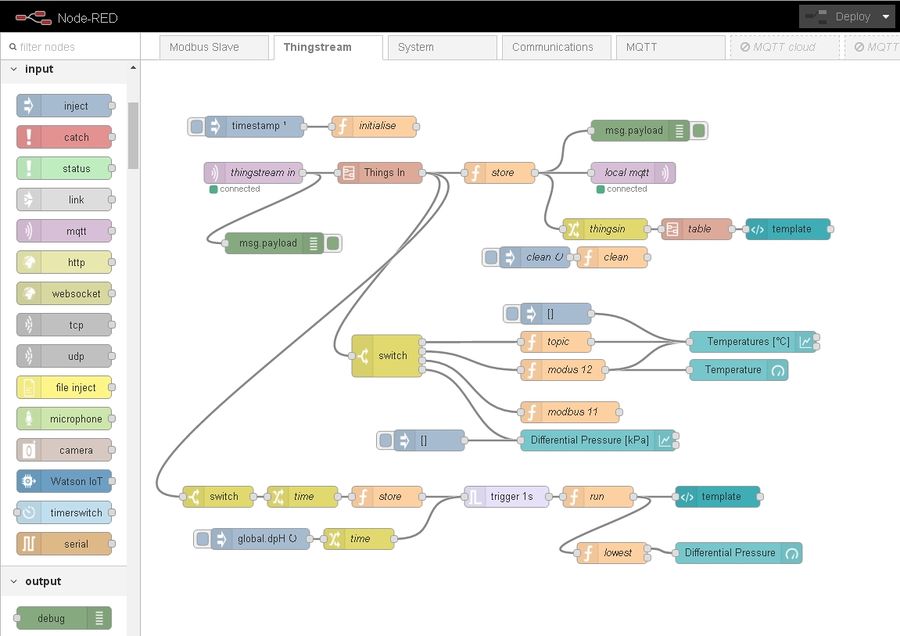The height and width of the screenshot is (636, 900).
Task: Select the table node
Action: tap(697, 228)
